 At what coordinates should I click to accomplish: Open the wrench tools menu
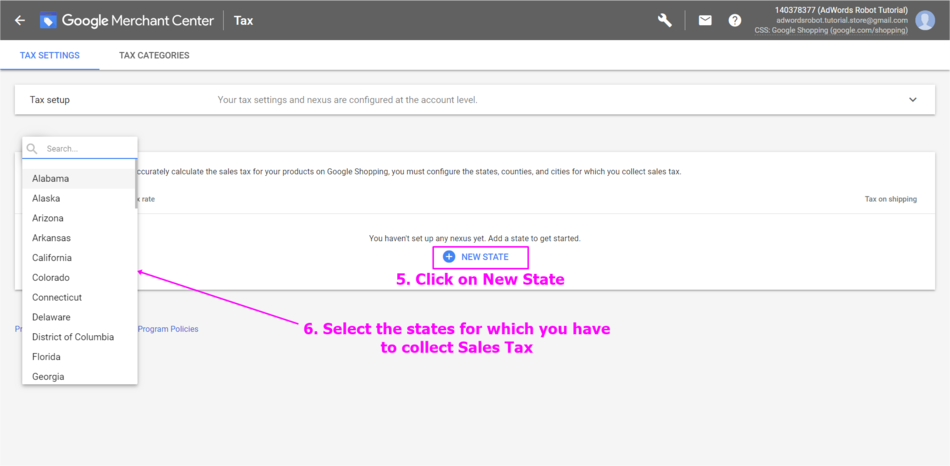665,20
